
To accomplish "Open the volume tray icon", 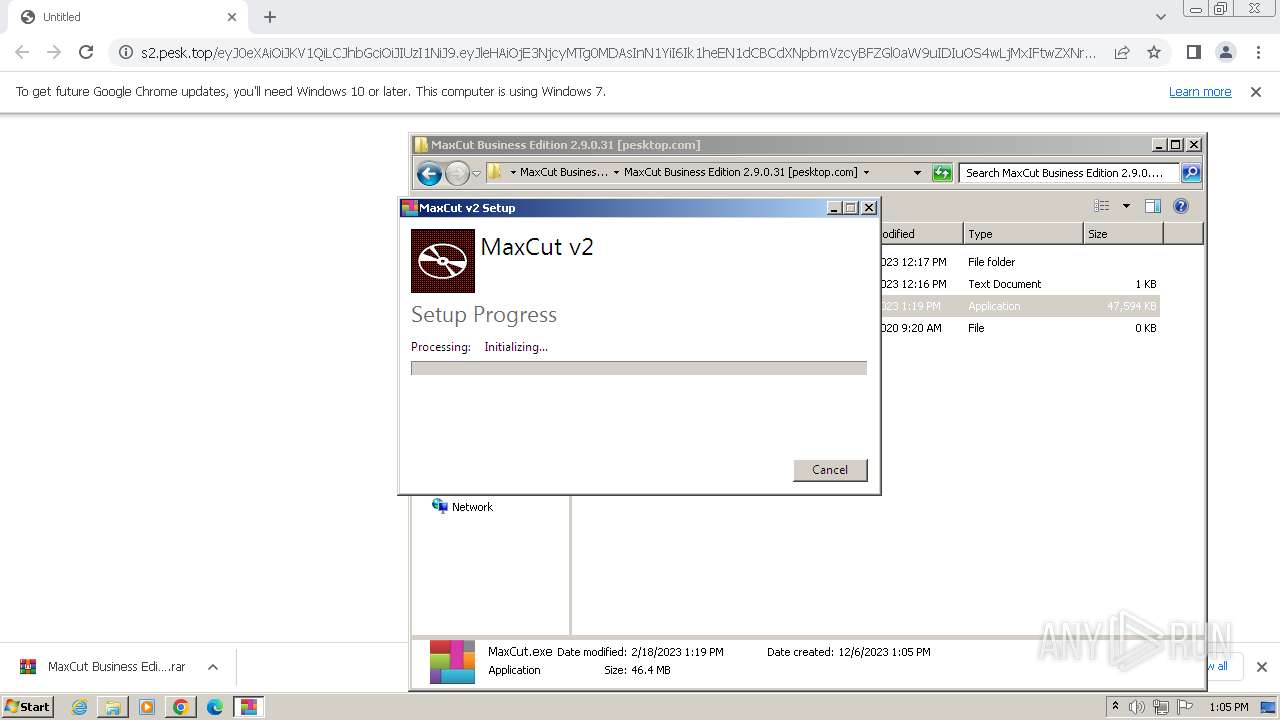I will (1137, 707).
